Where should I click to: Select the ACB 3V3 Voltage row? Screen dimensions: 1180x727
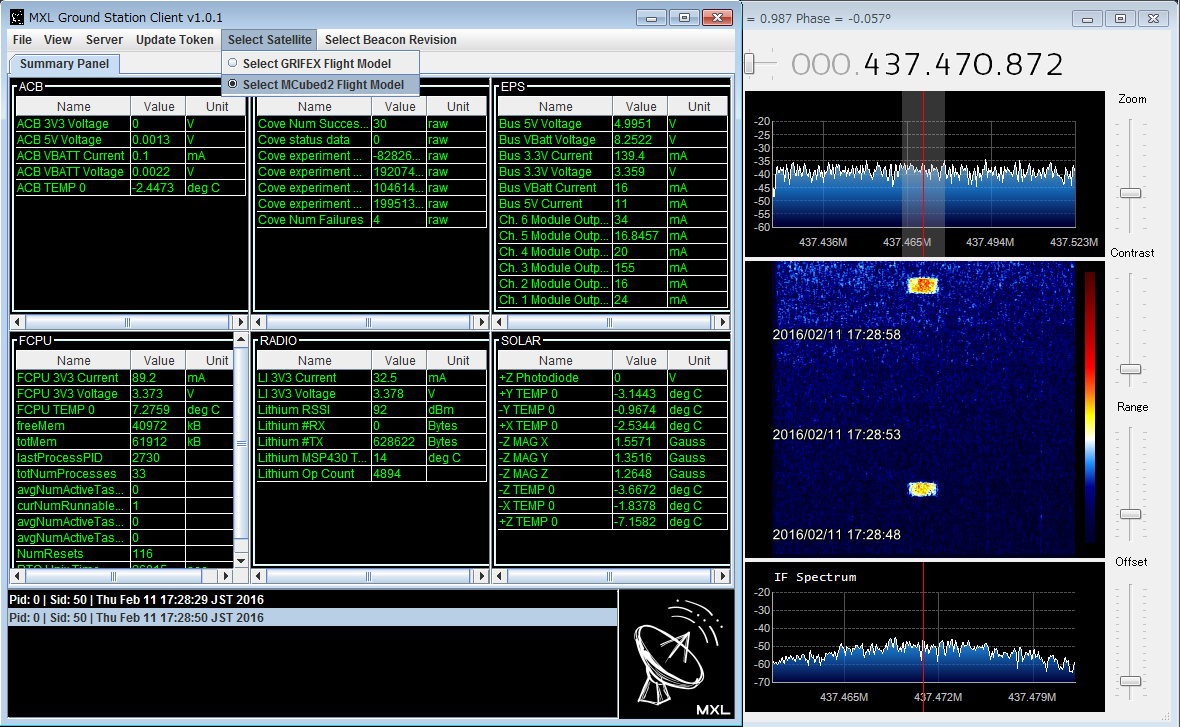(x=130, y=124)
